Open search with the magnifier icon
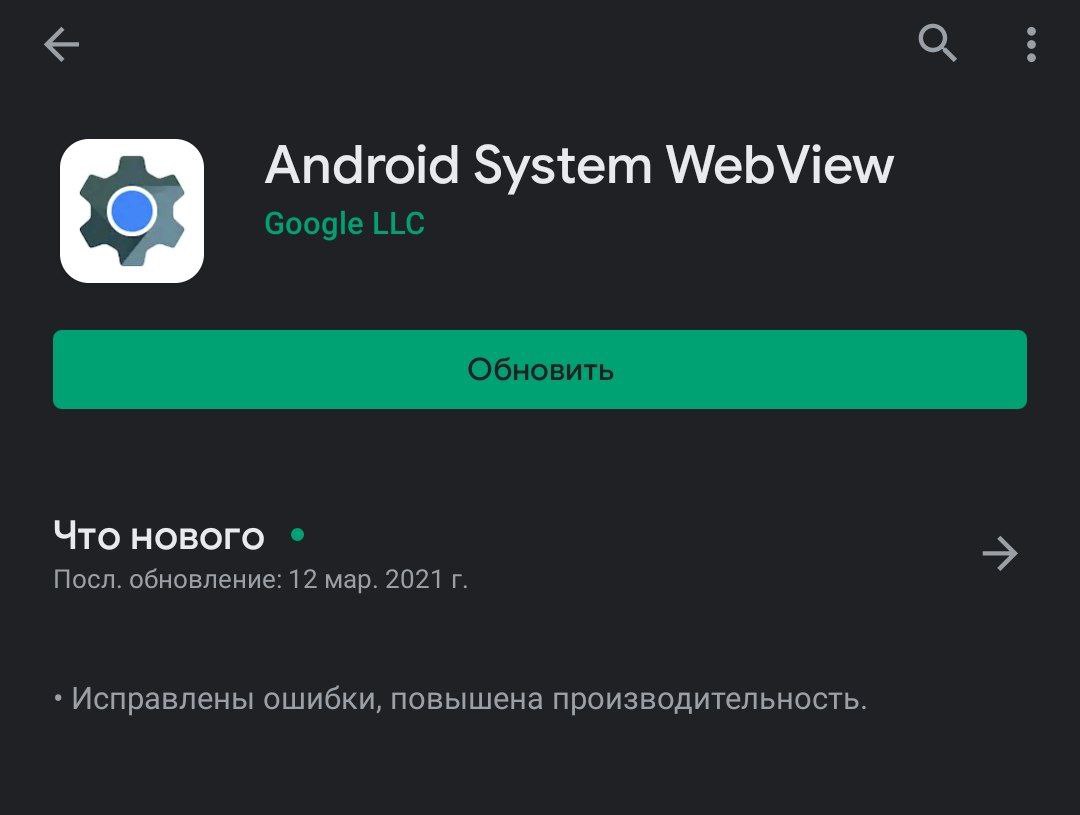Screen dimensions: 1080x815 [x=937, y=43]
